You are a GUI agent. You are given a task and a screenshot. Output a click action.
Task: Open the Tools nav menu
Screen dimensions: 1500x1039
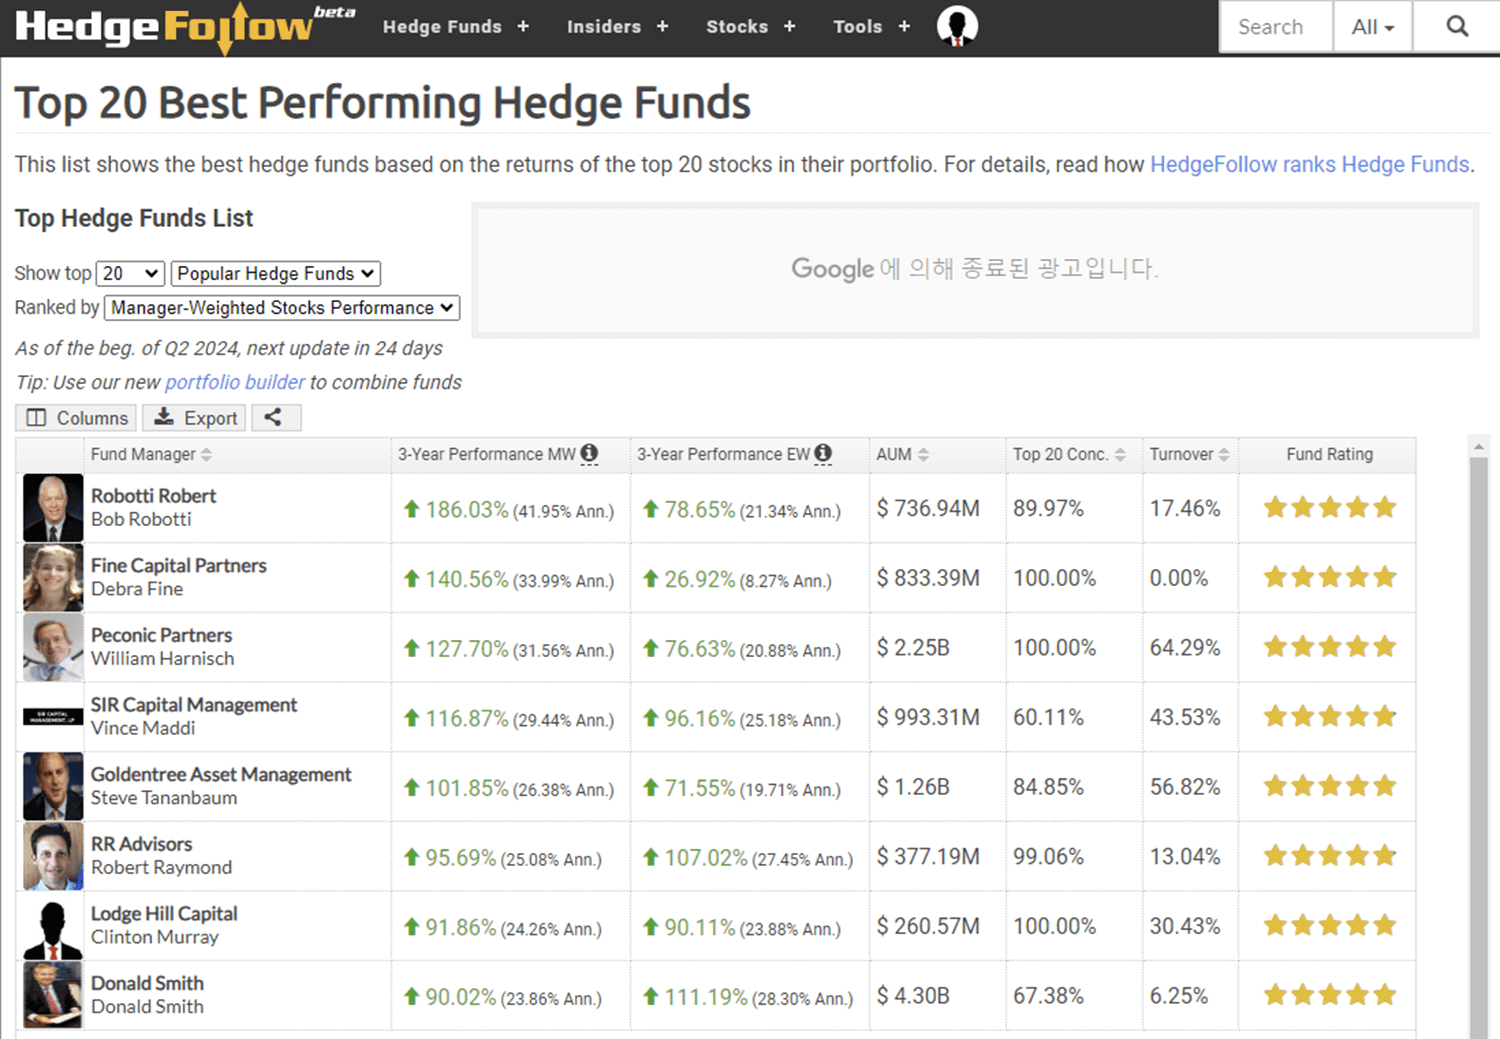click(871, 27)
